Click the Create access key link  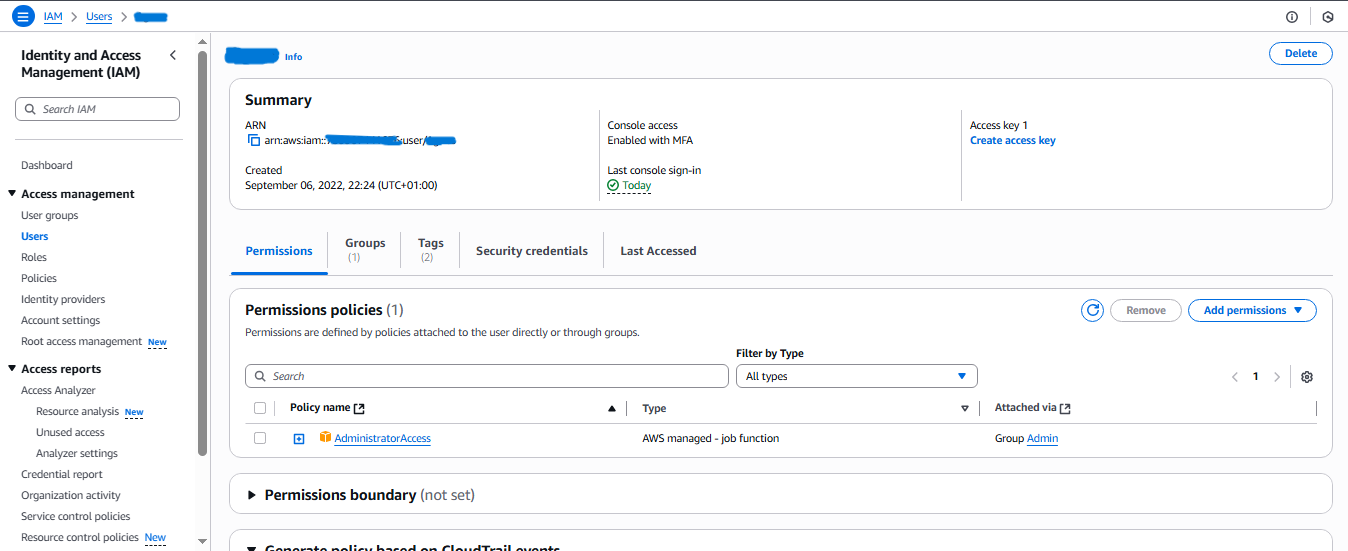[1012, 140]
